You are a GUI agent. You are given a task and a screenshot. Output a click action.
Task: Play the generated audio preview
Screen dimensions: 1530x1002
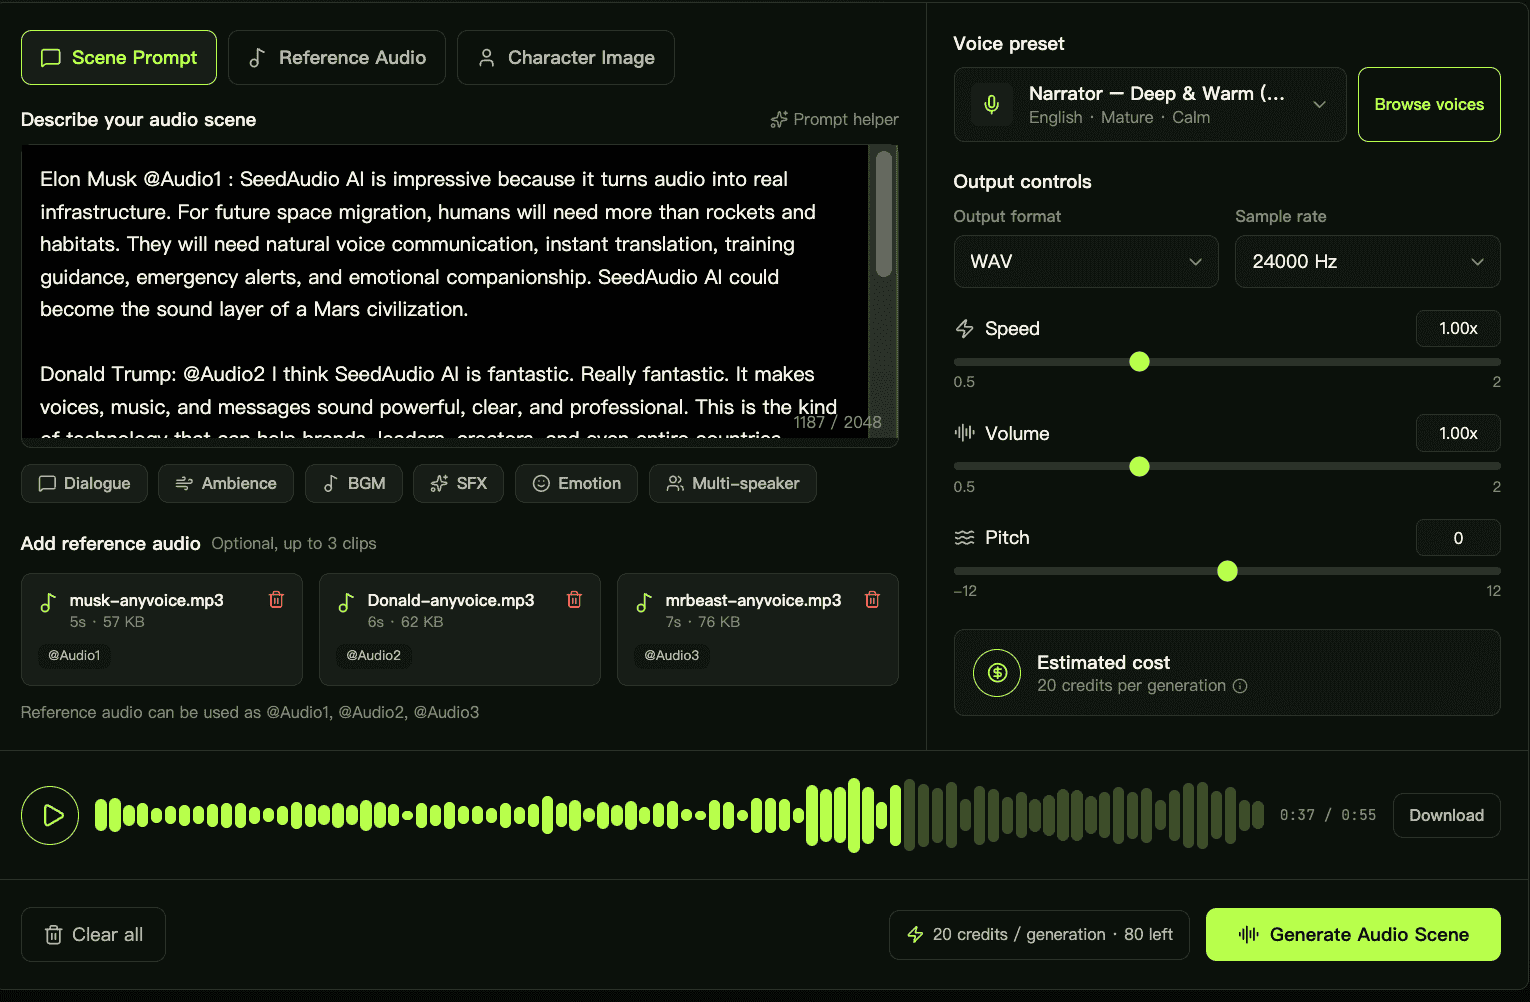point(50,816)
